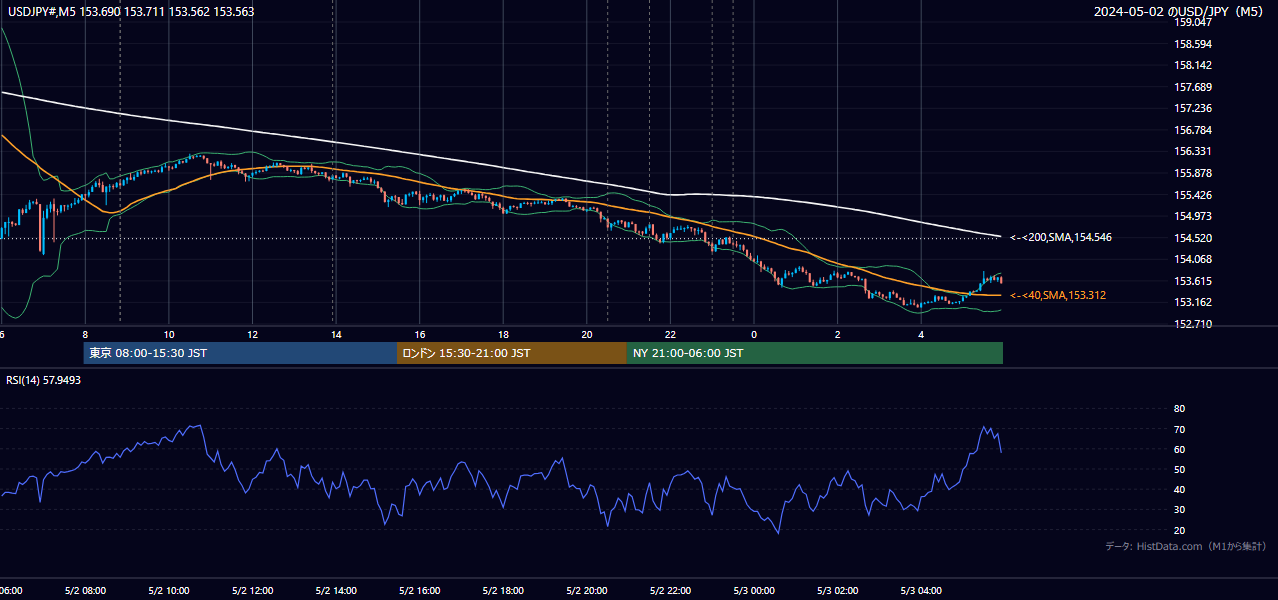Click RSI axis level 60
The width and height of the screenshot is (1278, 600).
(x=1179, y=449)
